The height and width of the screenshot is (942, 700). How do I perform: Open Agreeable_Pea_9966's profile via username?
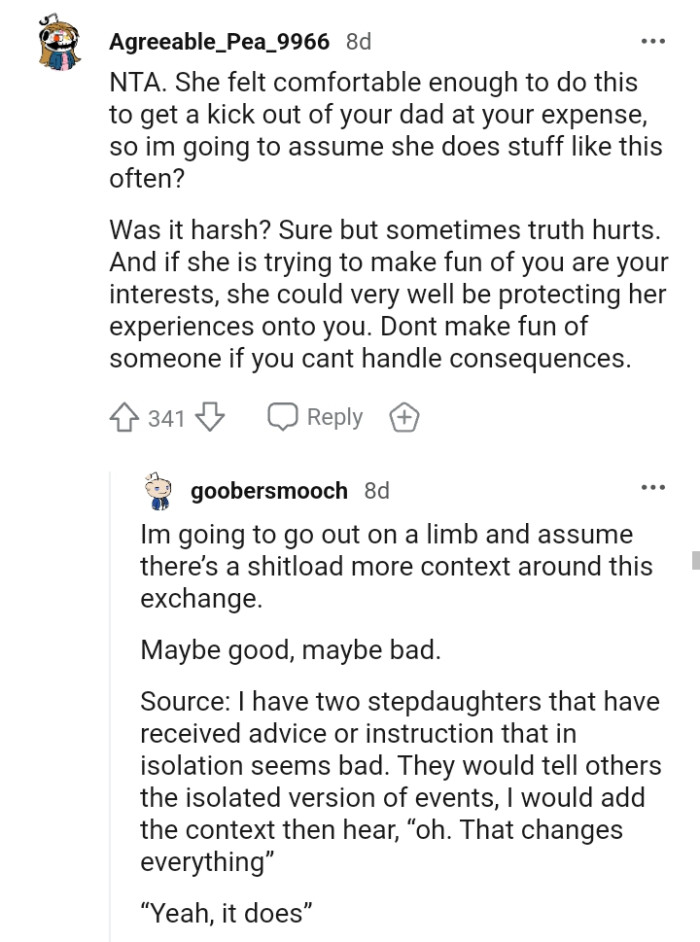(x=221, y=41)
